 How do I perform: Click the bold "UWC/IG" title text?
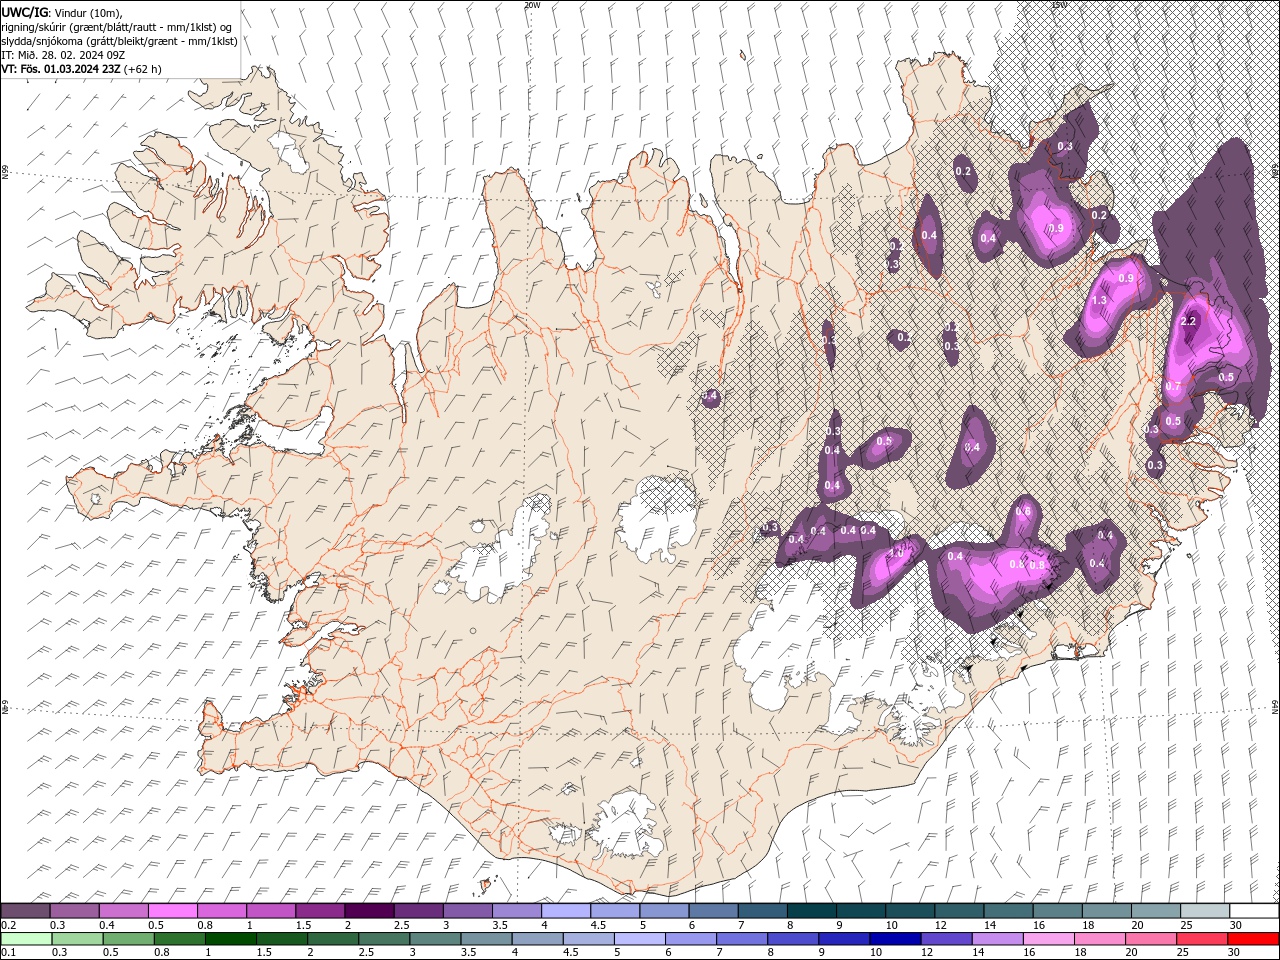coord(24,12)
